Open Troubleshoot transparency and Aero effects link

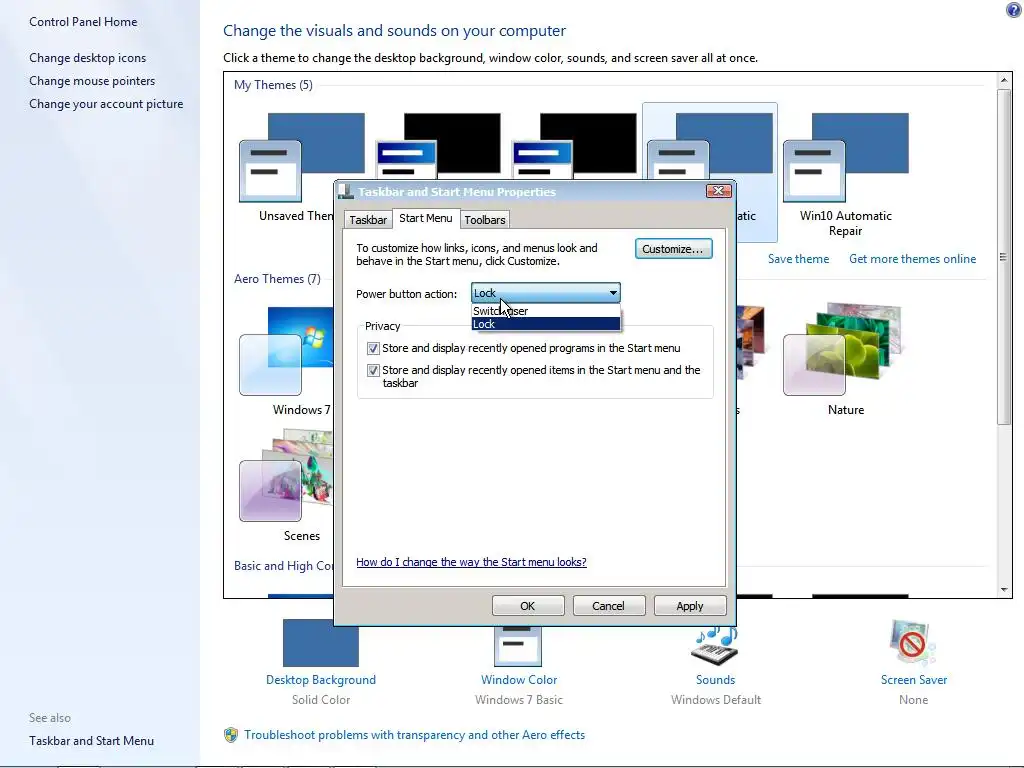click(x=414, y=735)
